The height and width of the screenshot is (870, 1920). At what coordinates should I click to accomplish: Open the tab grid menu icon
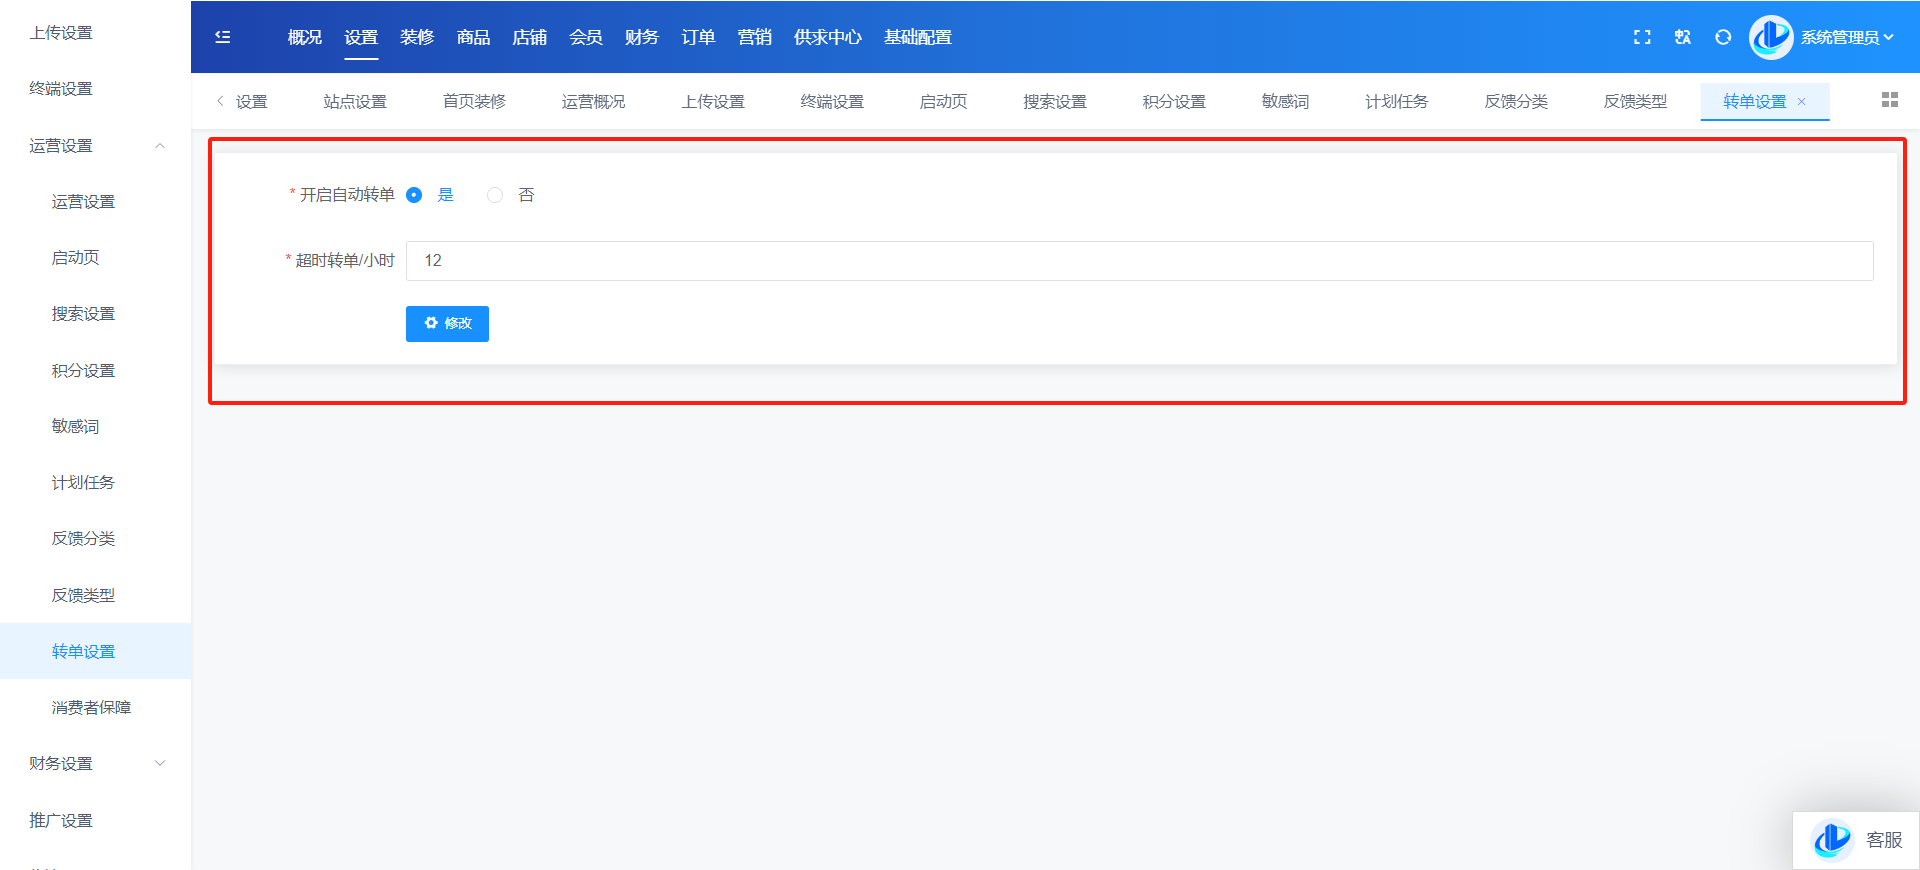point(1889,100)
